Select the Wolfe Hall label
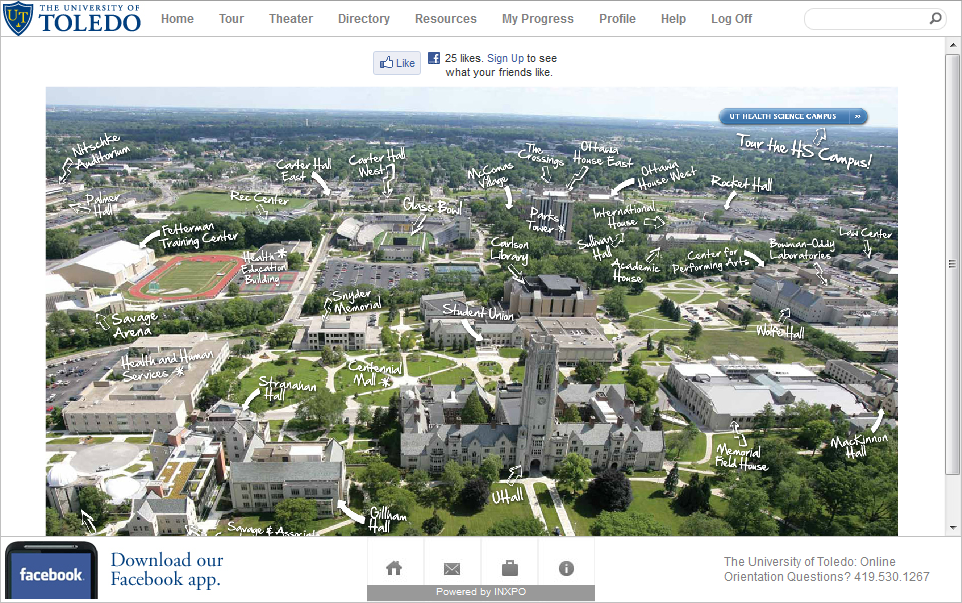Screen dimensions: 962x603 pos(780,332)
